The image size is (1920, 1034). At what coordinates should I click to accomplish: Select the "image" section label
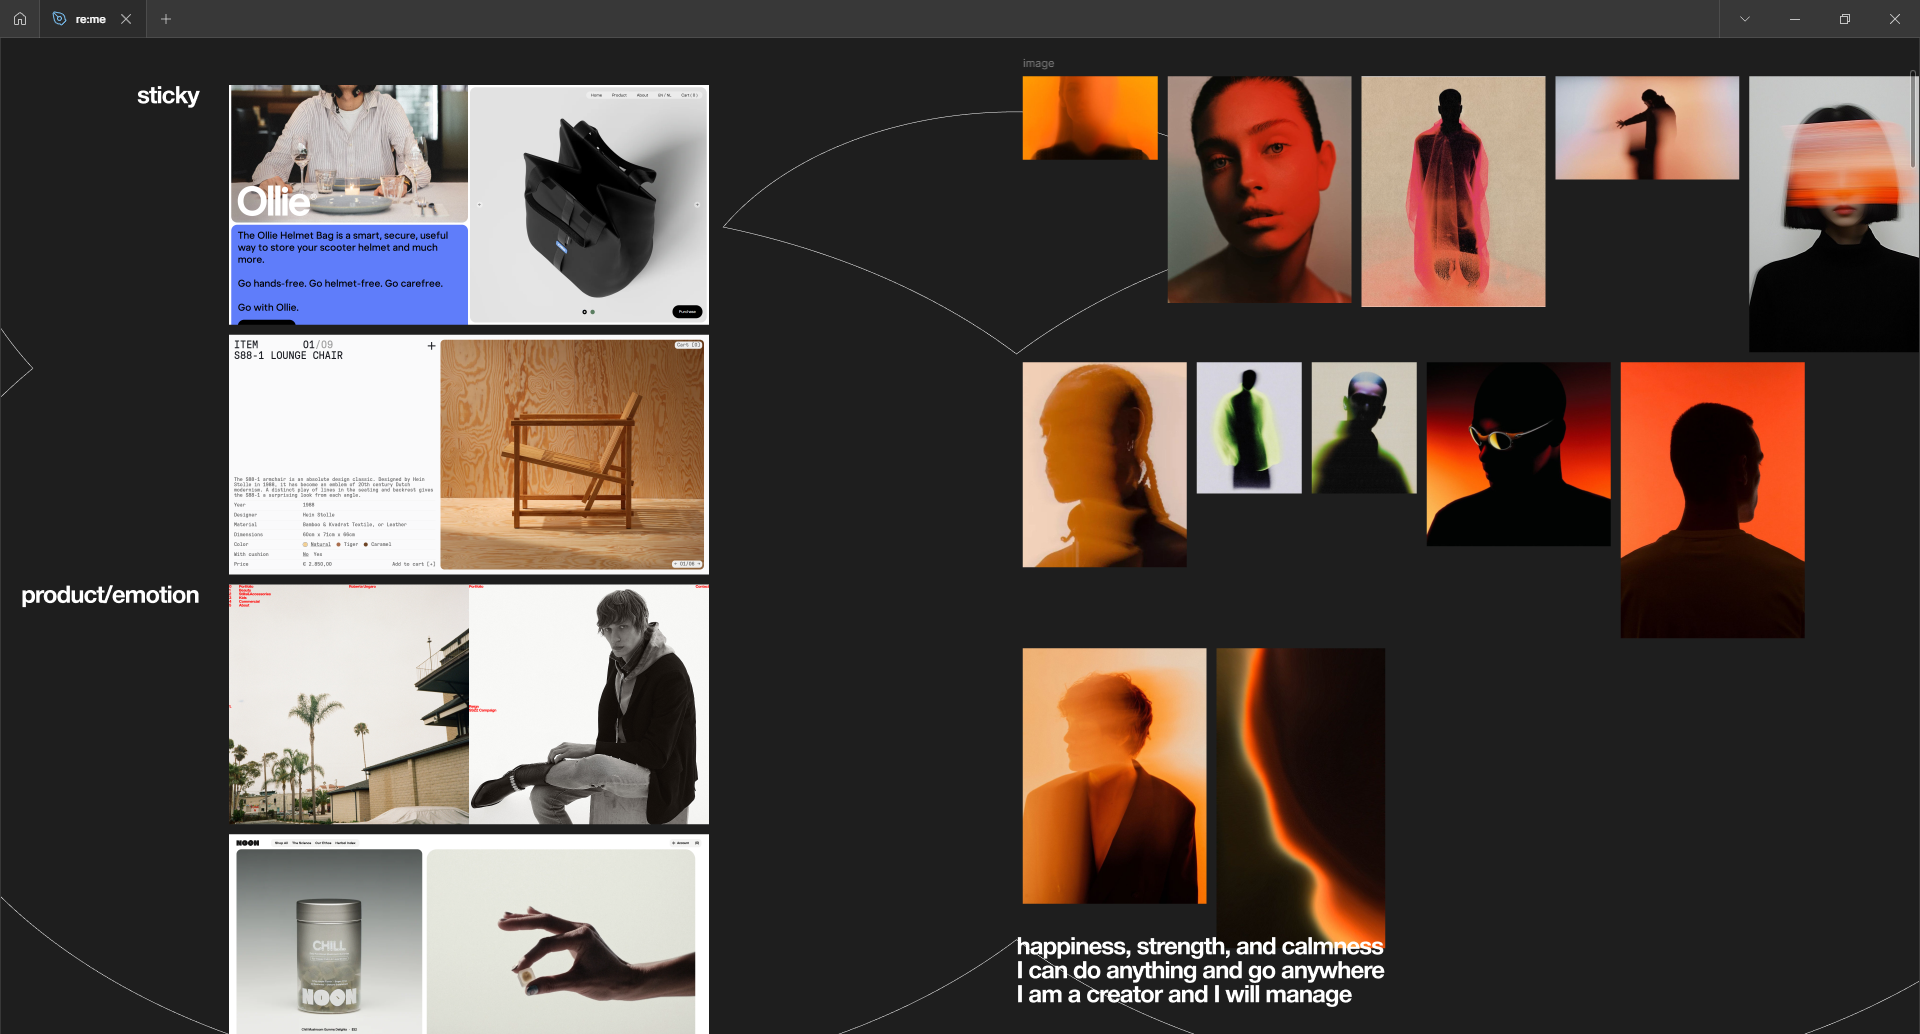1038,63
